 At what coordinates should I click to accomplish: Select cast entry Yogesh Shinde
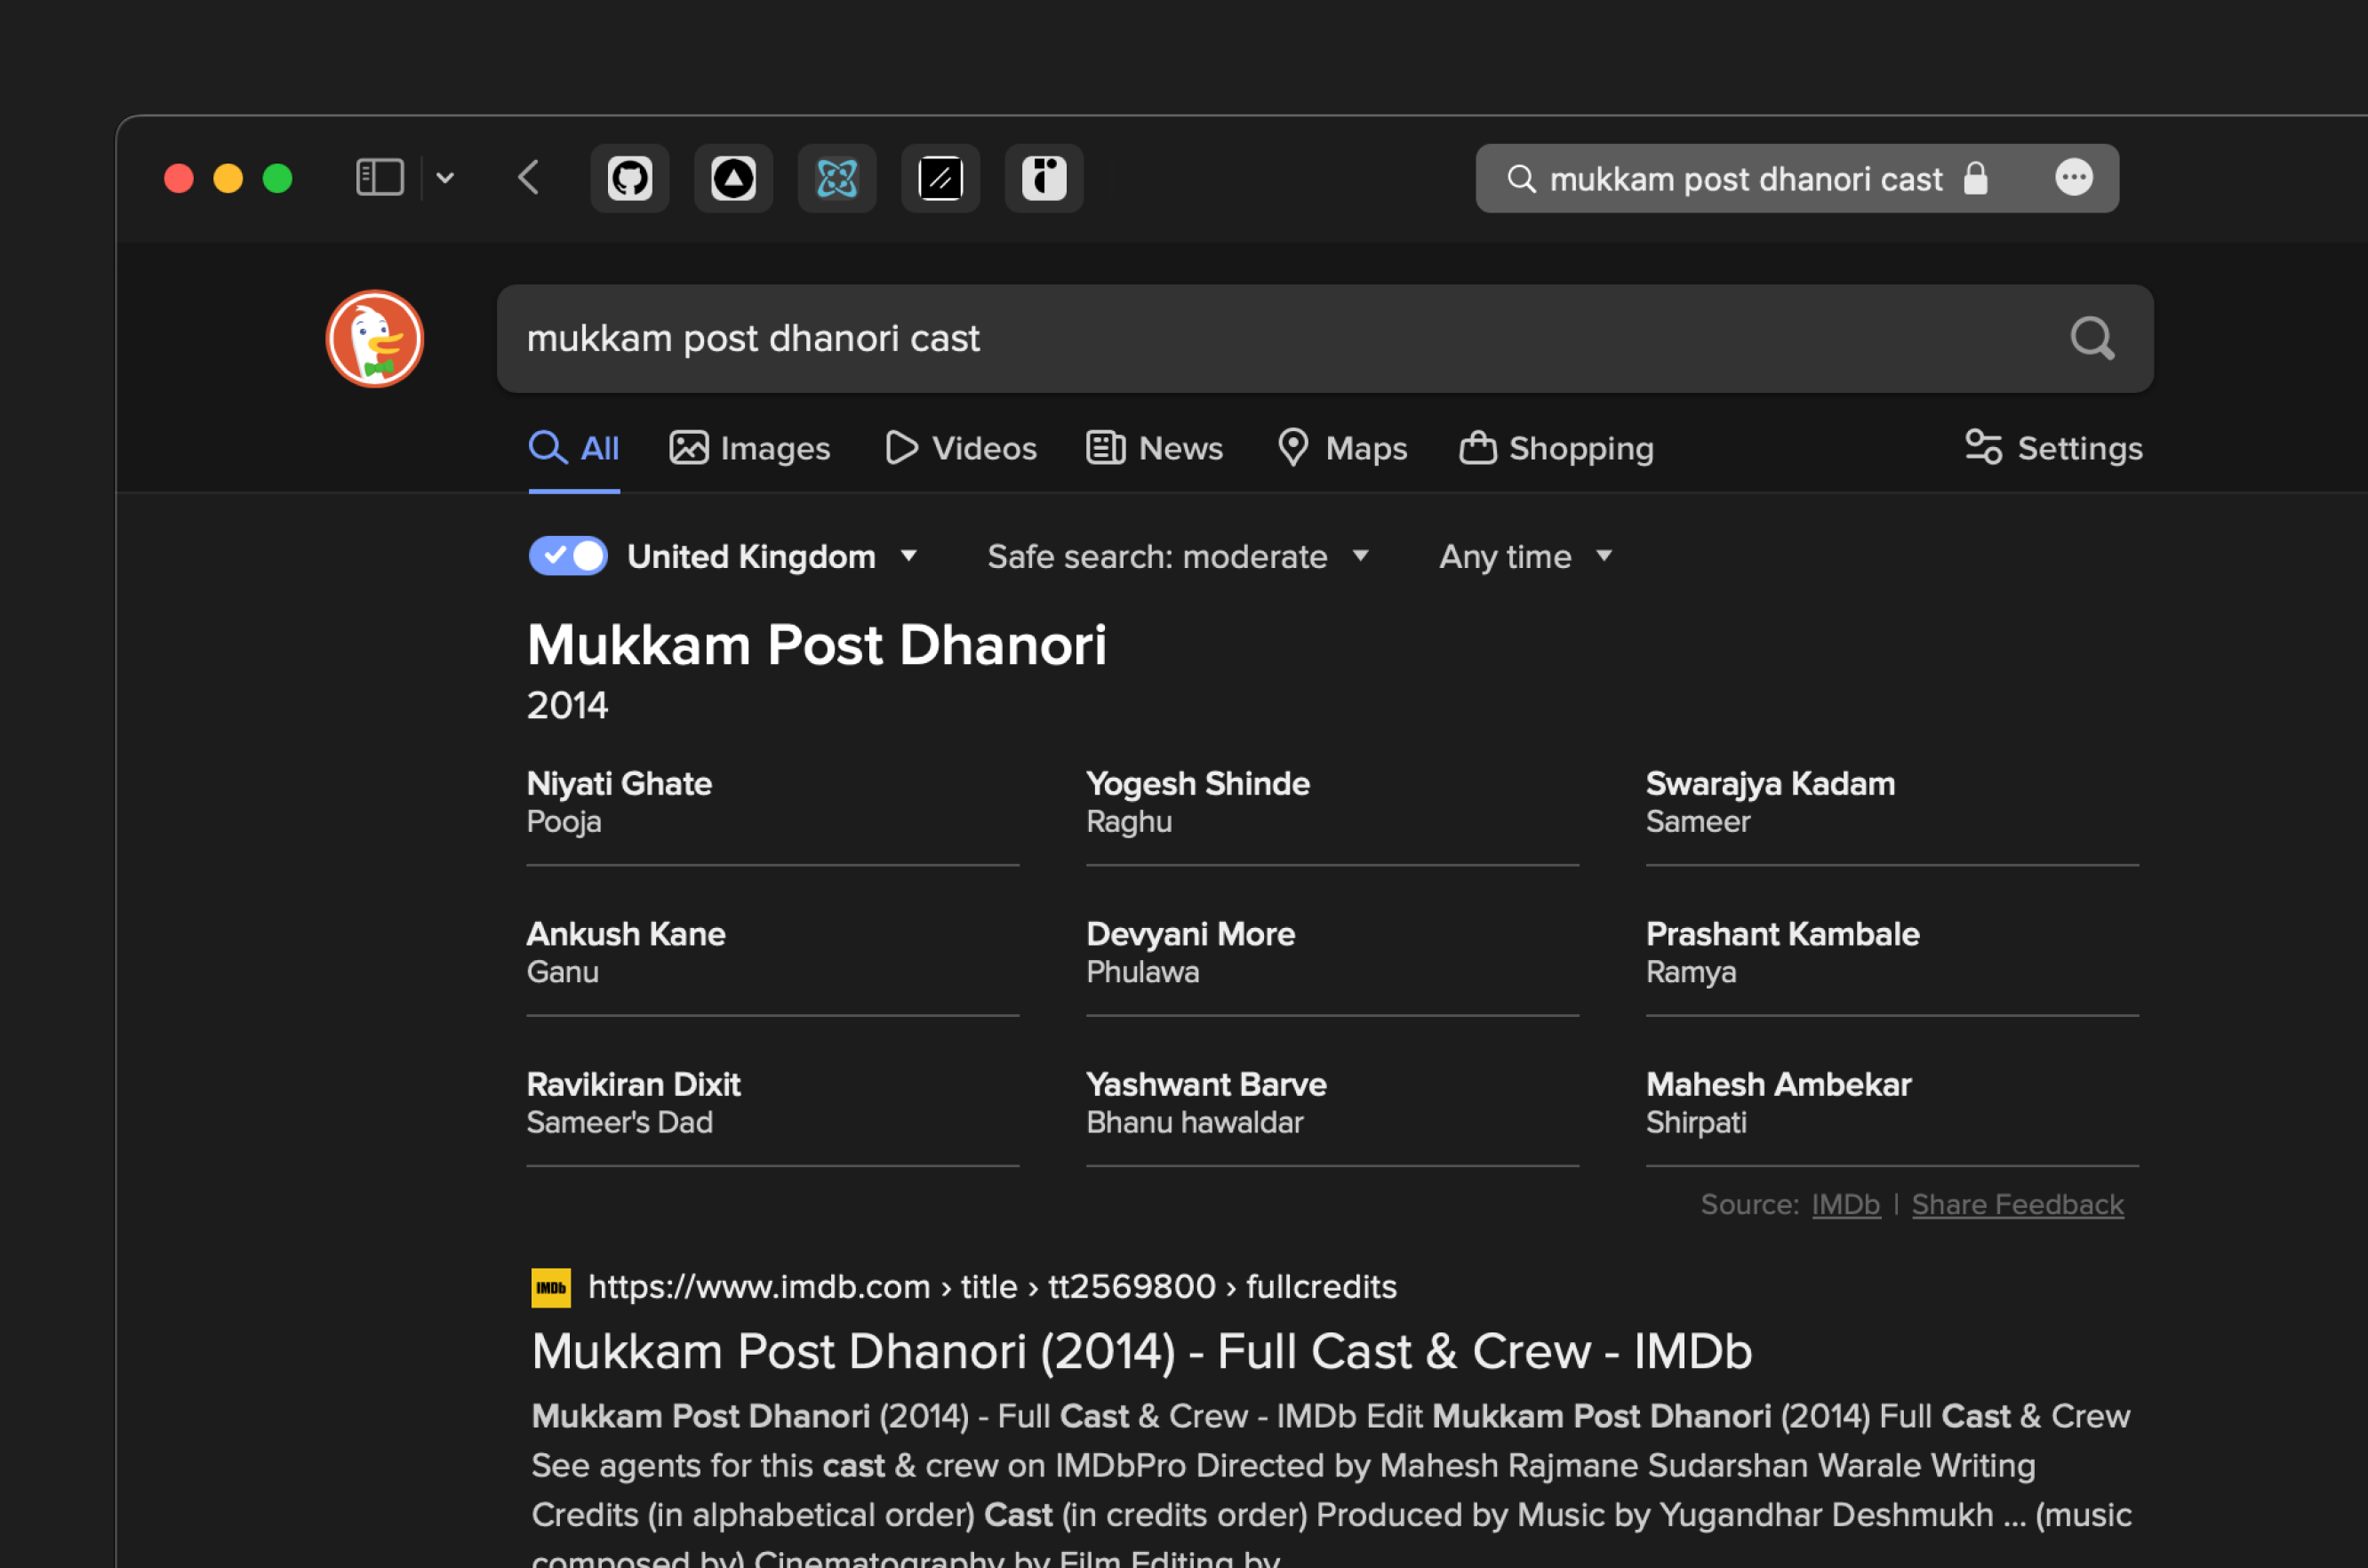click(x=1332, y=802)
